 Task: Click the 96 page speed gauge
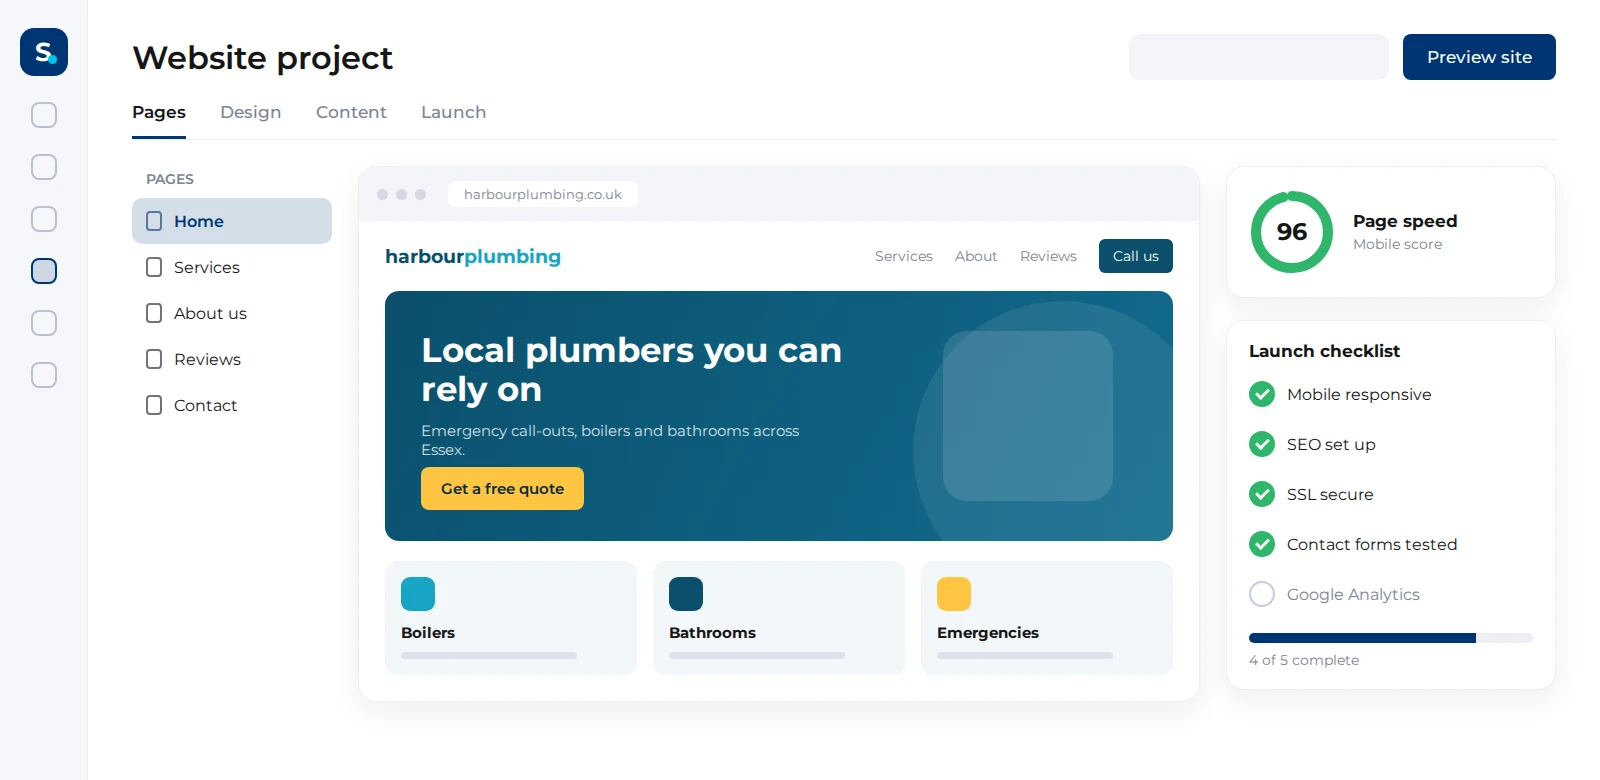click(1292, 232)
